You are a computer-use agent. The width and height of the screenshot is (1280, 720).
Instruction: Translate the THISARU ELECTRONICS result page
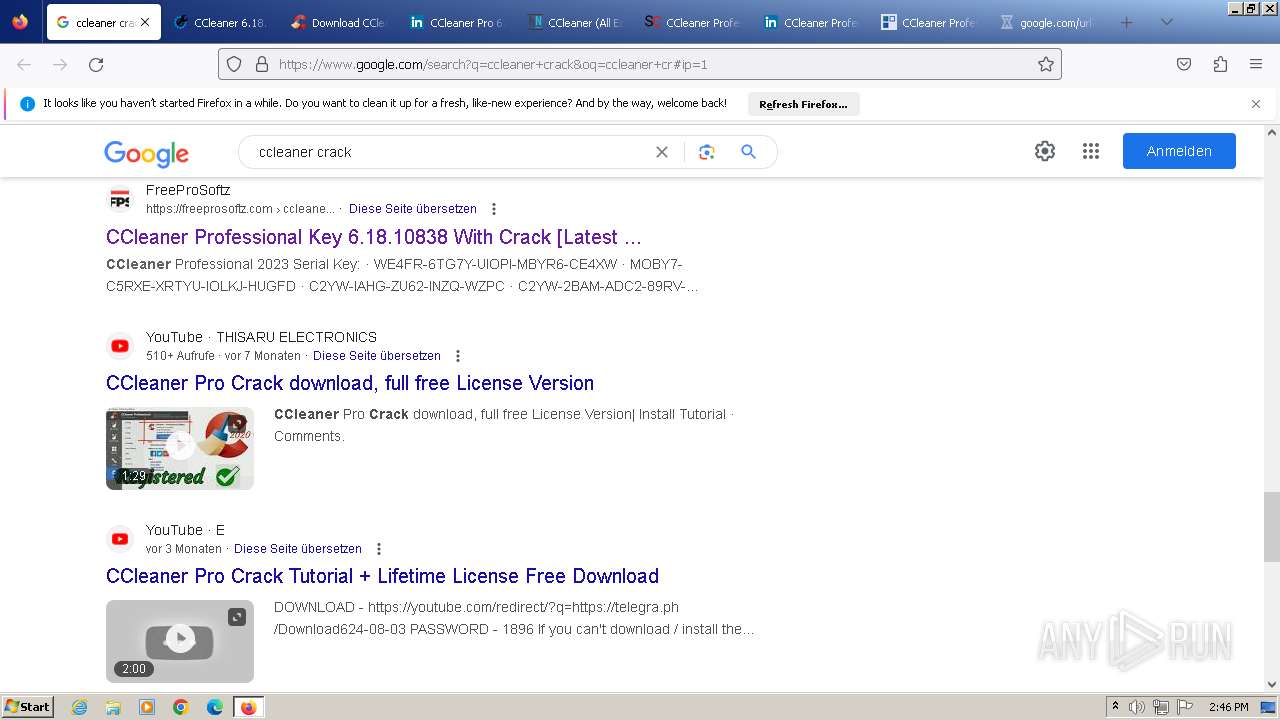coord(377,356)
